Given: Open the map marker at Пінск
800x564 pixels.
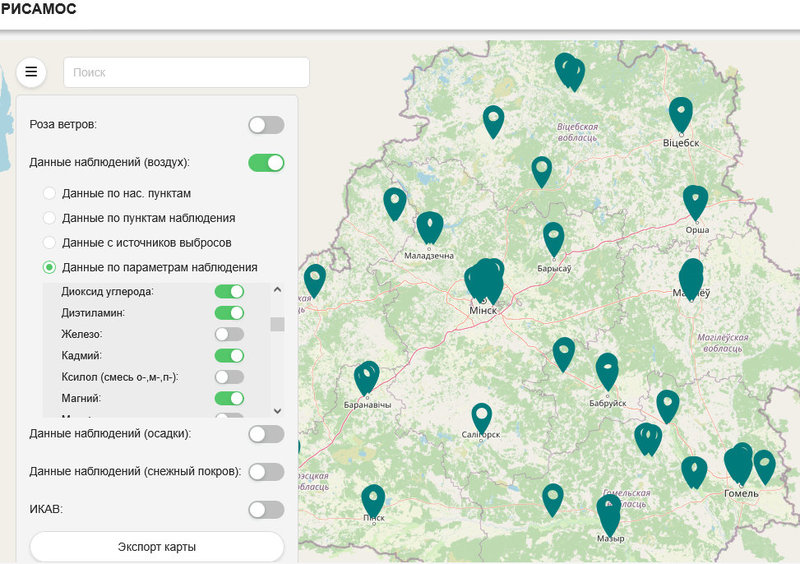Looking at the screenshot, I should (x=373, y=499).
